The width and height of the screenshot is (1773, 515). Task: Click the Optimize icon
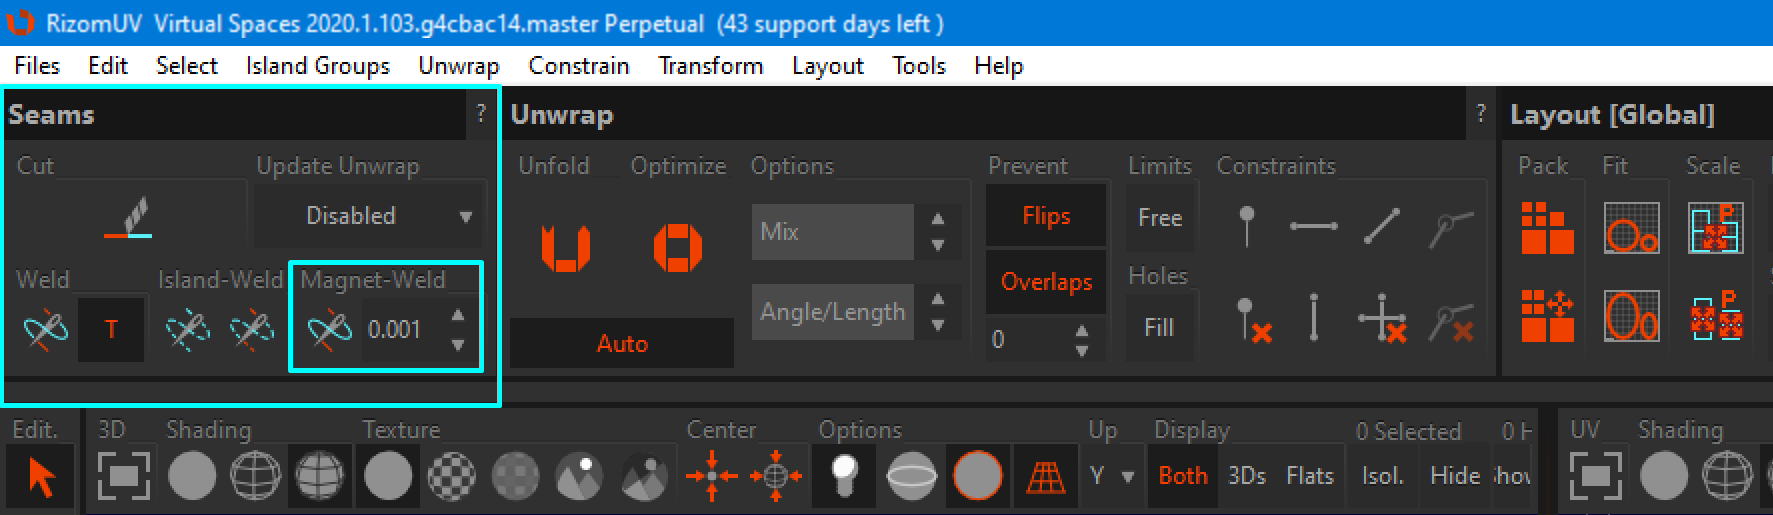(677, 247)
